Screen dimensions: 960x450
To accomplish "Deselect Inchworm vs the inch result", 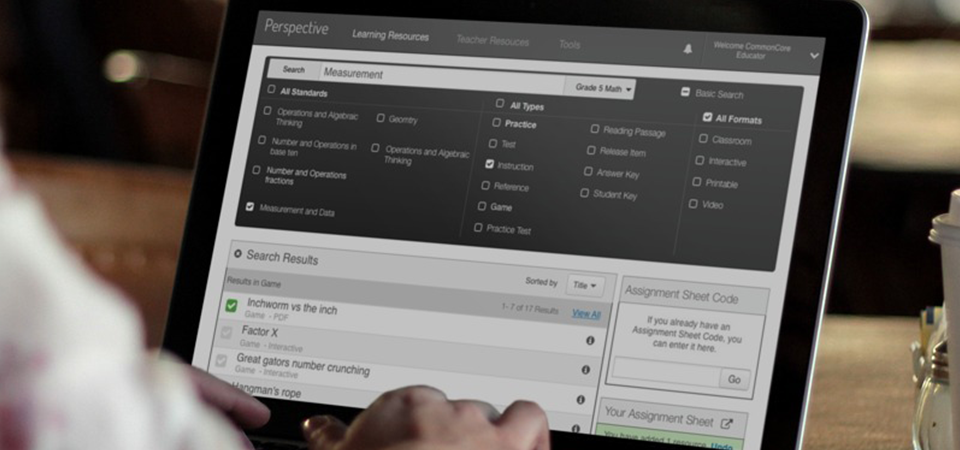I will coord(231,306).
